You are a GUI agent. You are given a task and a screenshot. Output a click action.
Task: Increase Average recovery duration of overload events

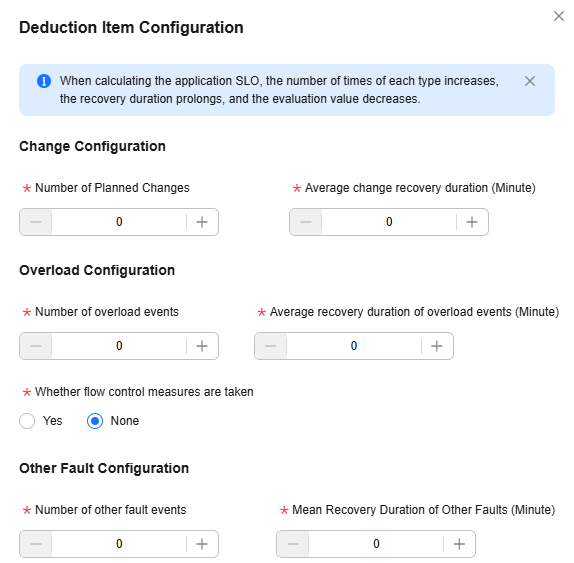point(437,346)
